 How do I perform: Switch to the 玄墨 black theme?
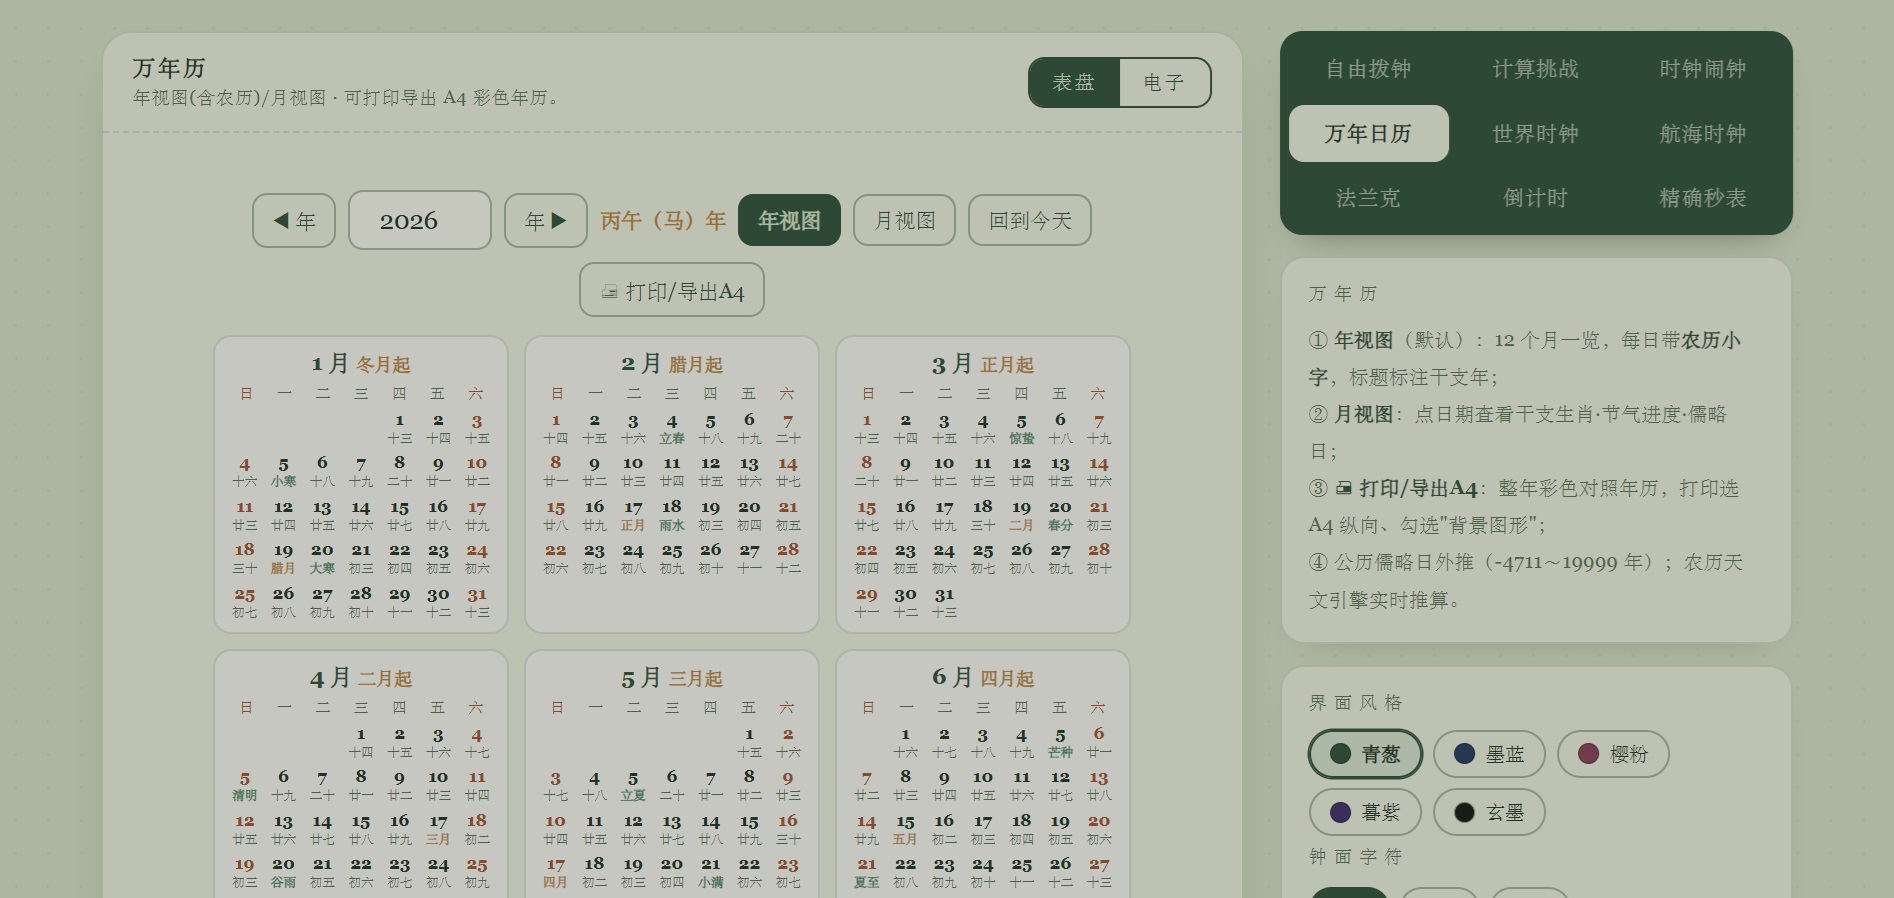point(1489,812)
